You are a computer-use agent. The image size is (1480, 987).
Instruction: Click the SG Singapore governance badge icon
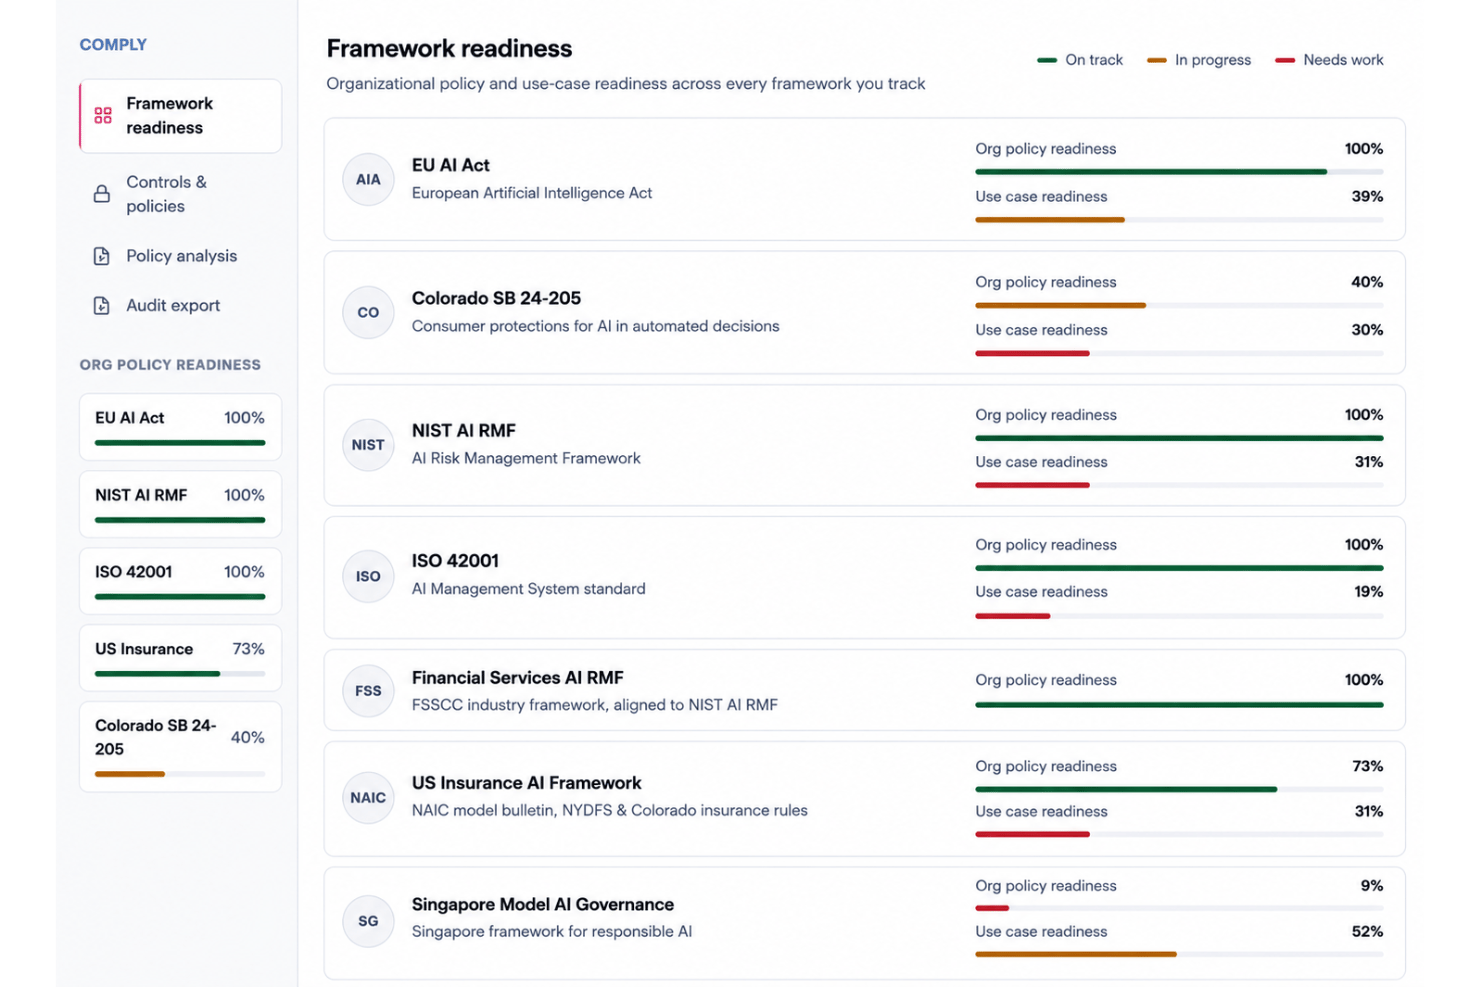coord(368,921)
